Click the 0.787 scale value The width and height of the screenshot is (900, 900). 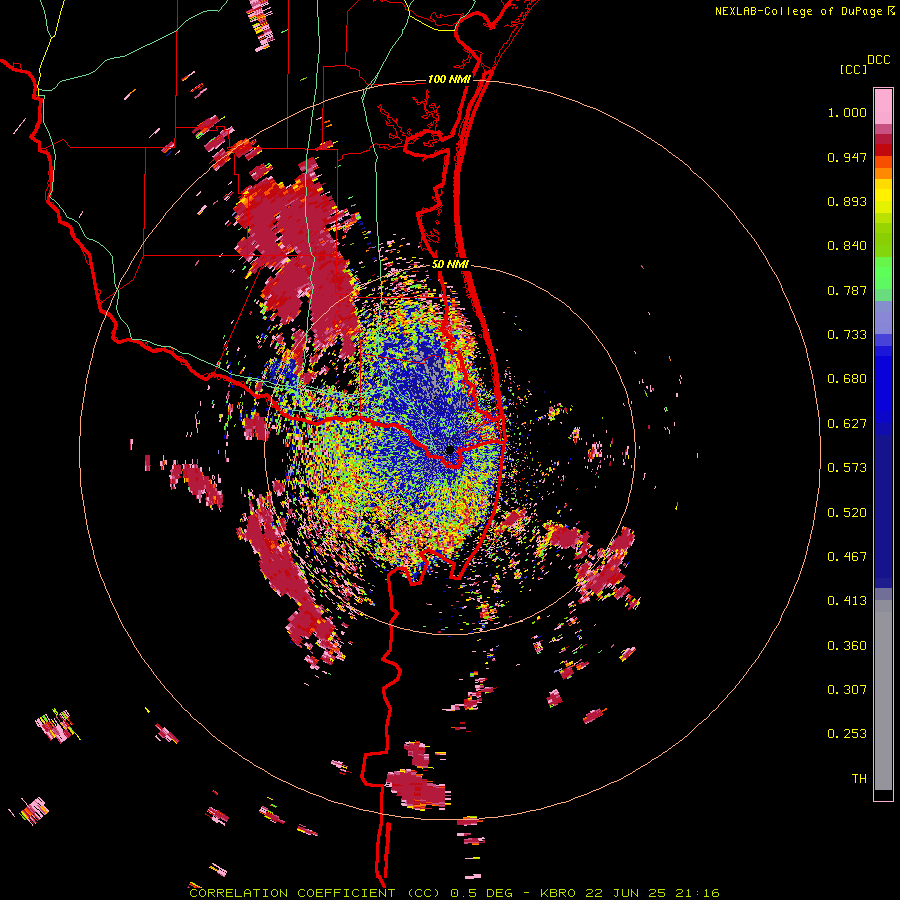tap(847, 290)
